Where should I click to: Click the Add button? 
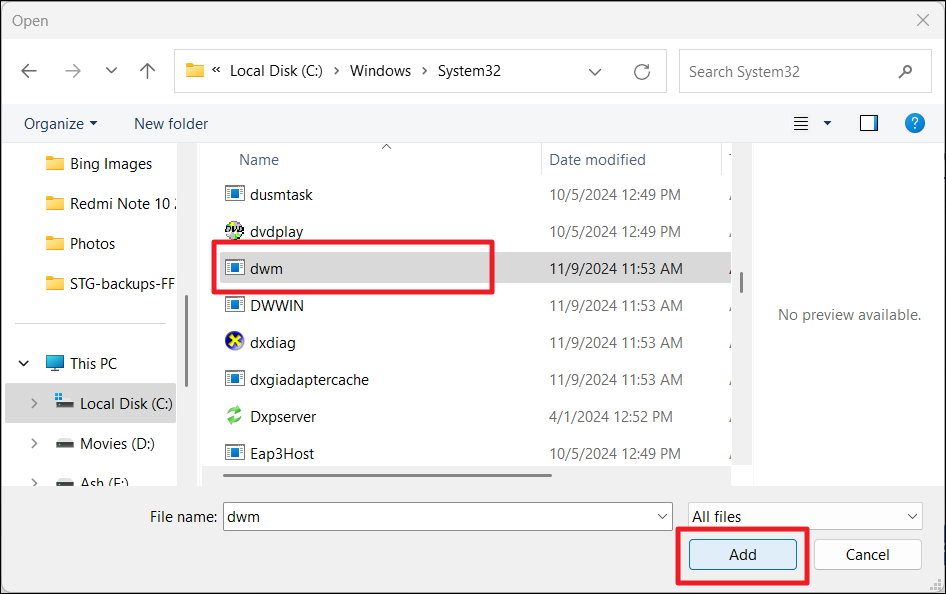tap(742, 554)
